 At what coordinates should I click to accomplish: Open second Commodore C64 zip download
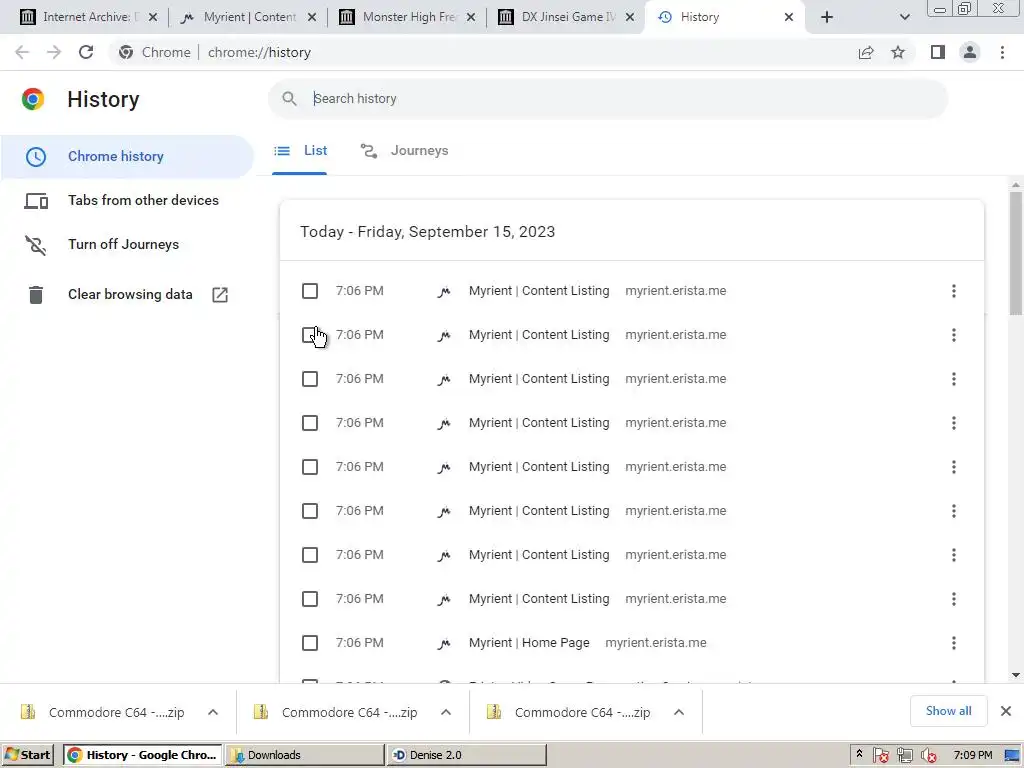[336, 712]
